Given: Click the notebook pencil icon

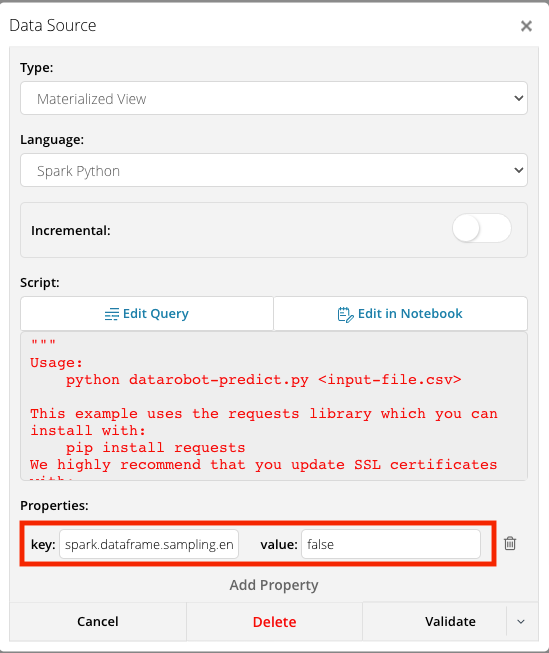Looking at the screenshot, I should tap(345, 314).
